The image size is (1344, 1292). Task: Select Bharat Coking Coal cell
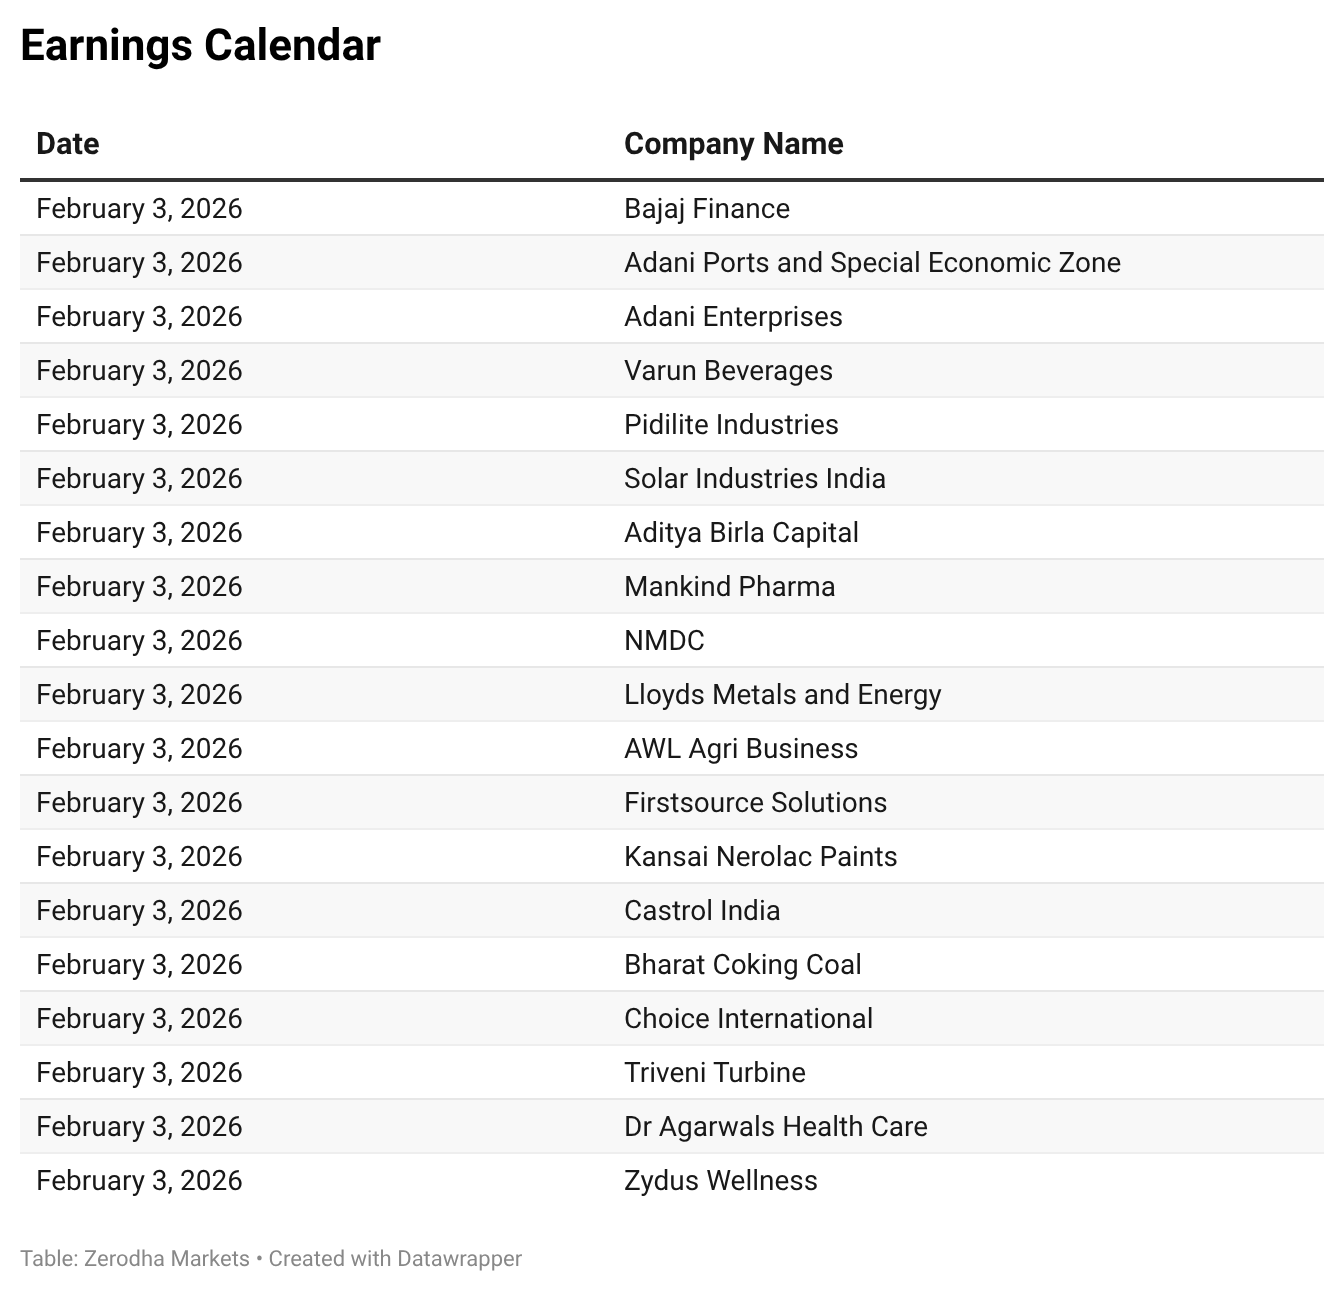coord(742,964)
